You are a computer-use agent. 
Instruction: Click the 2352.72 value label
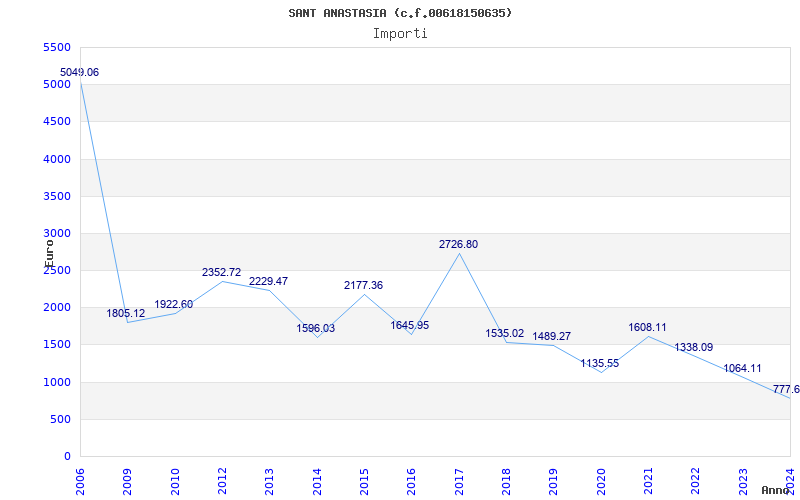pyautogui.click(x=221, y=273)
